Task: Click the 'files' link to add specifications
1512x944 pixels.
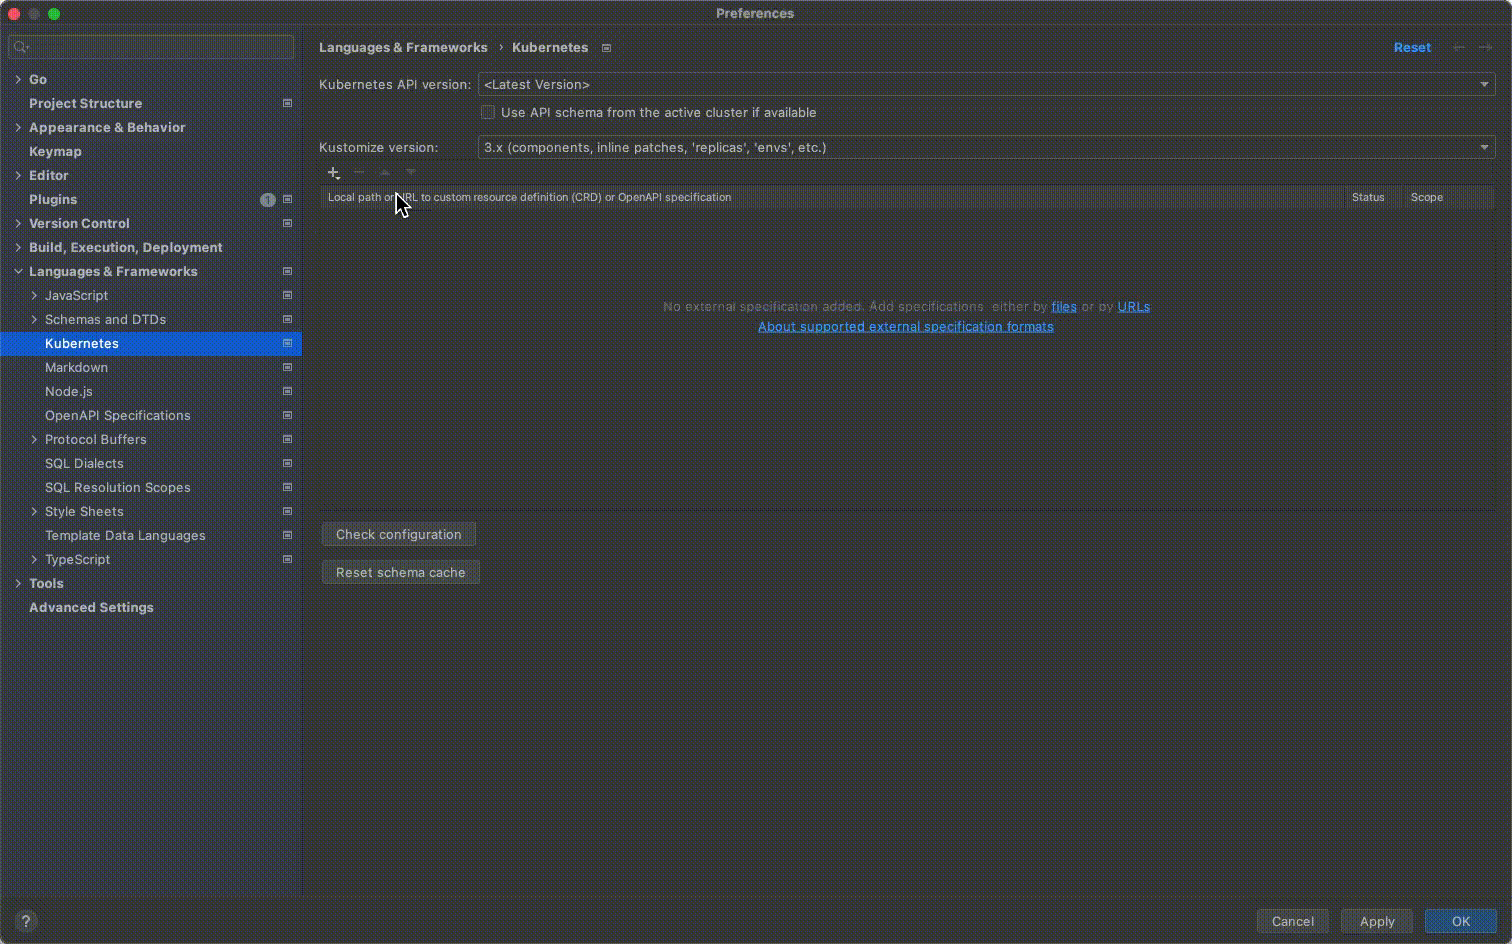Action: (1064, 307)
